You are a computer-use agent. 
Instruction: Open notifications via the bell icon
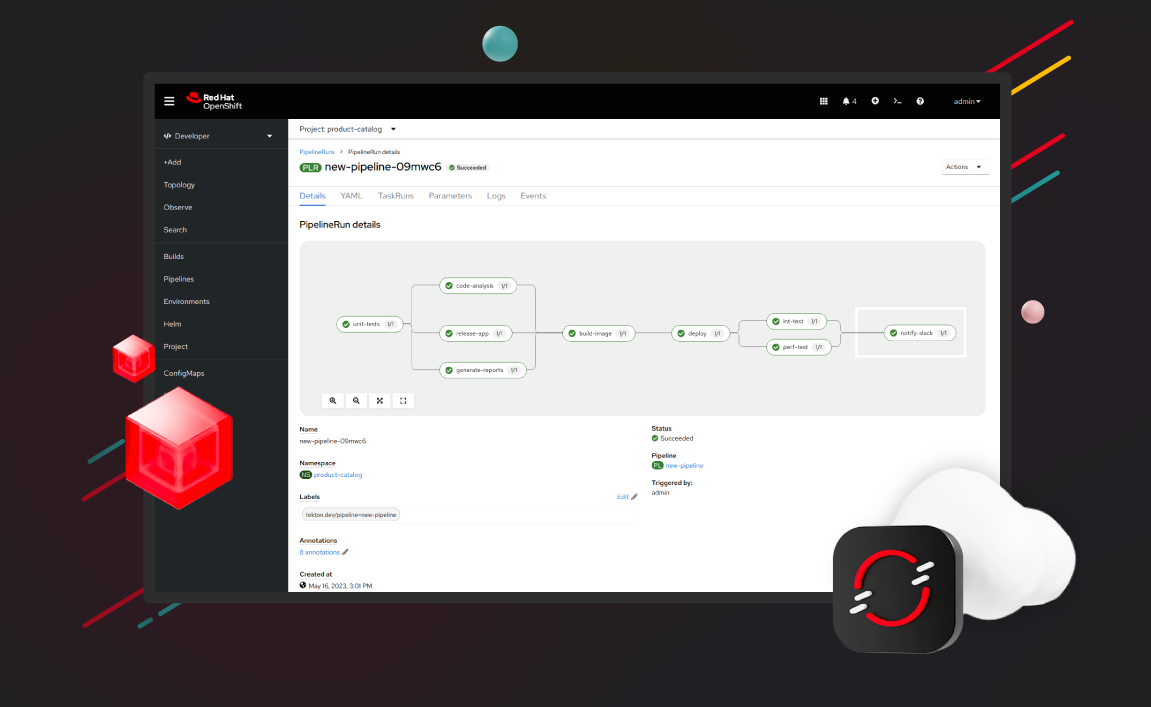click(x=847, y=101)
